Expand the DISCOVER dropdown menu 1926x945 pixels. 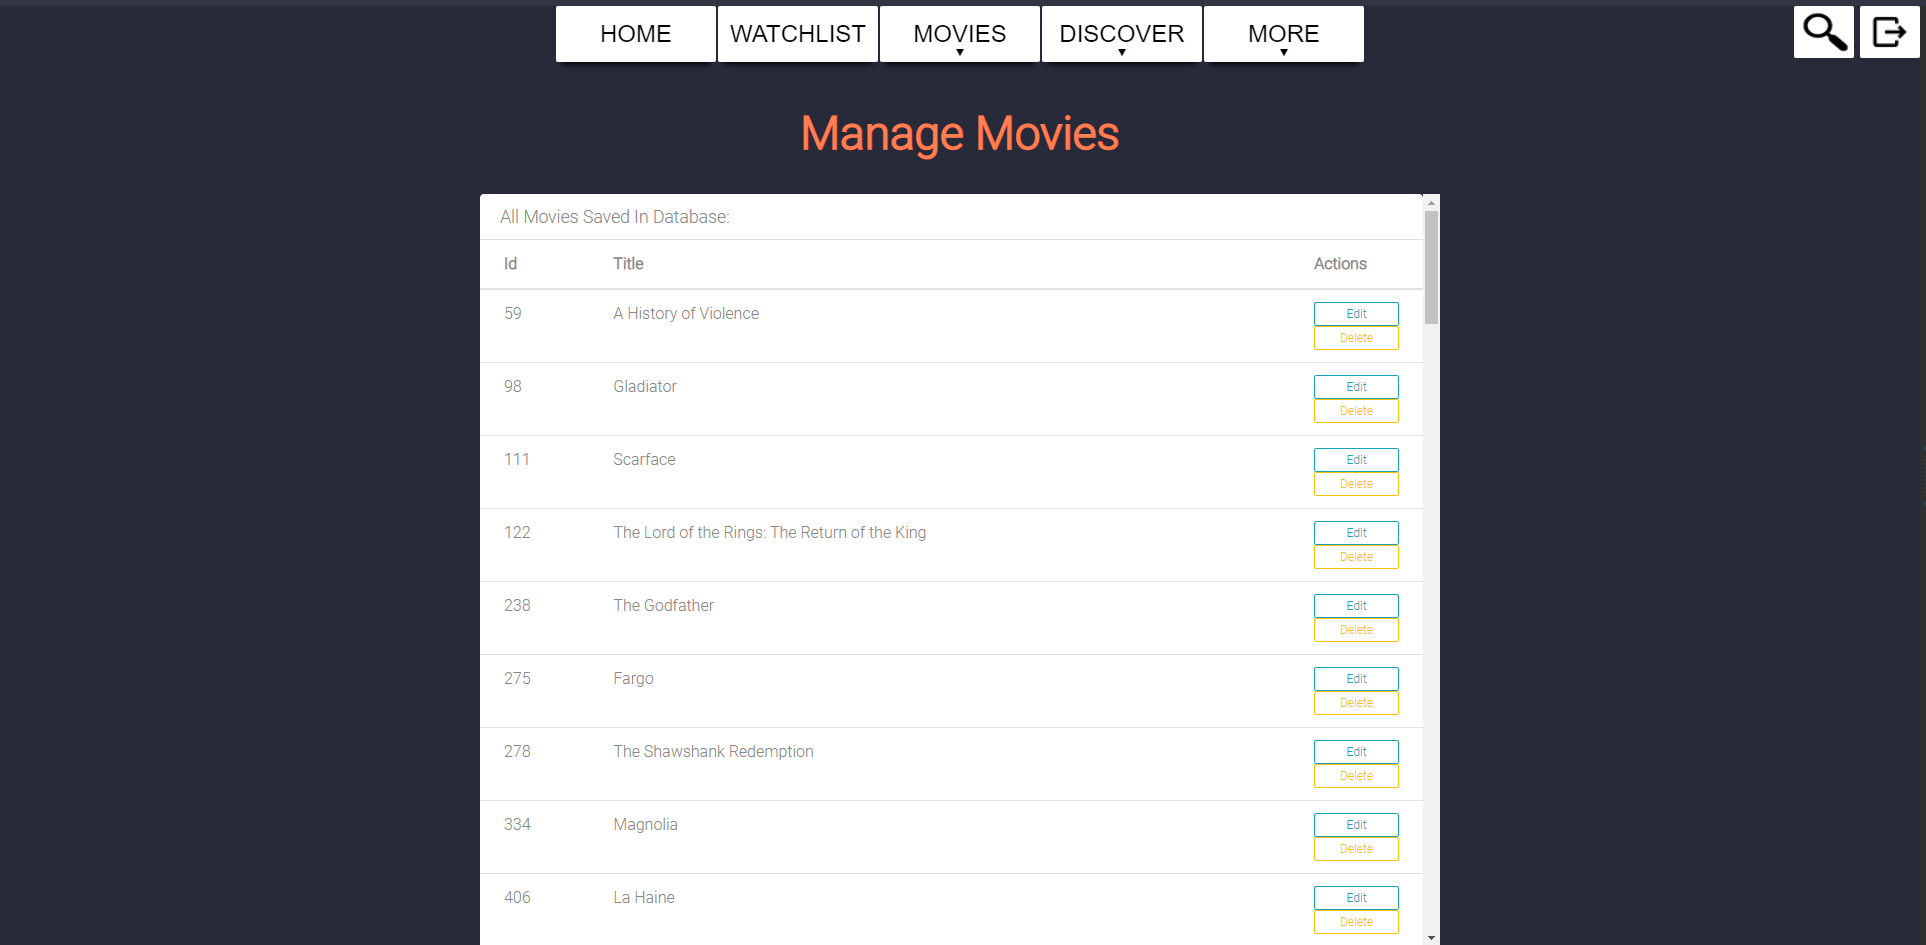(x=1122, y=34)
